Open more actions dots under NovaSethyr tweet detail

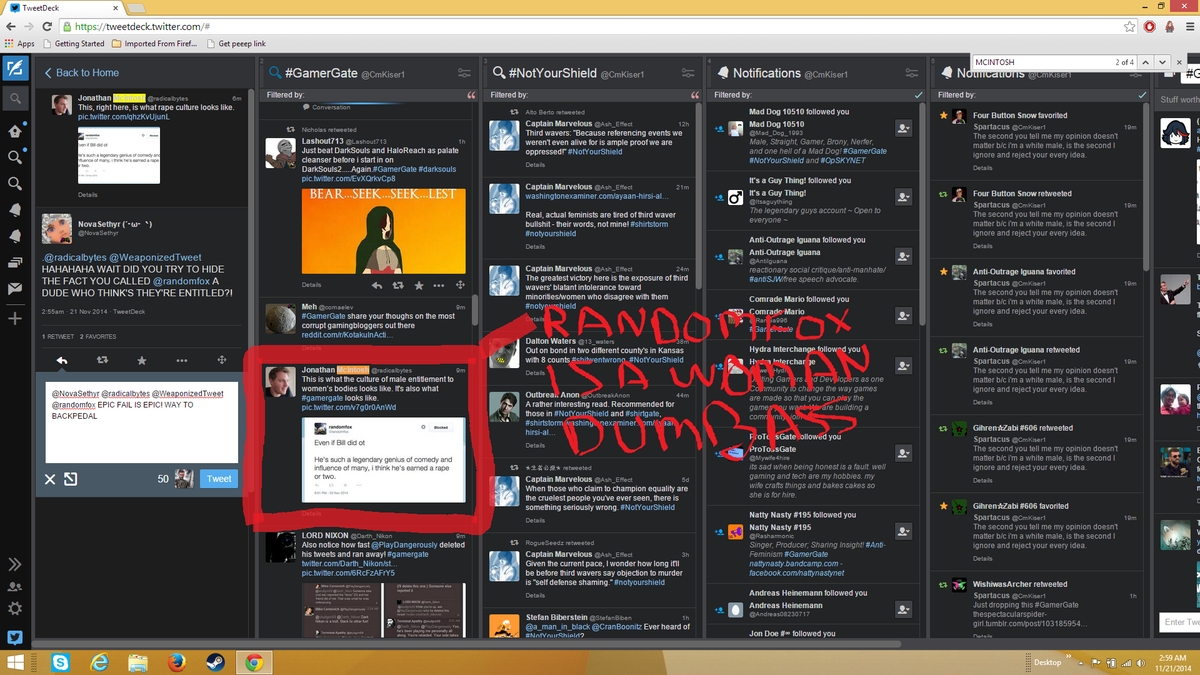[182, 360]
